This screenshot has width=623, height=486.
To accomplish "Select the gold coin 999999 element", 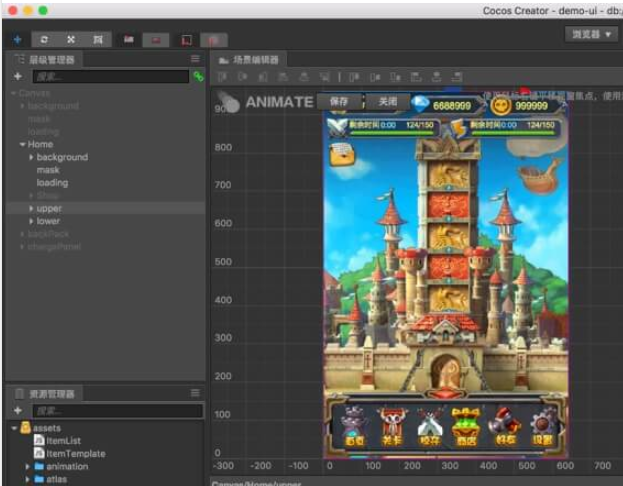I will [x=528, y=106].
